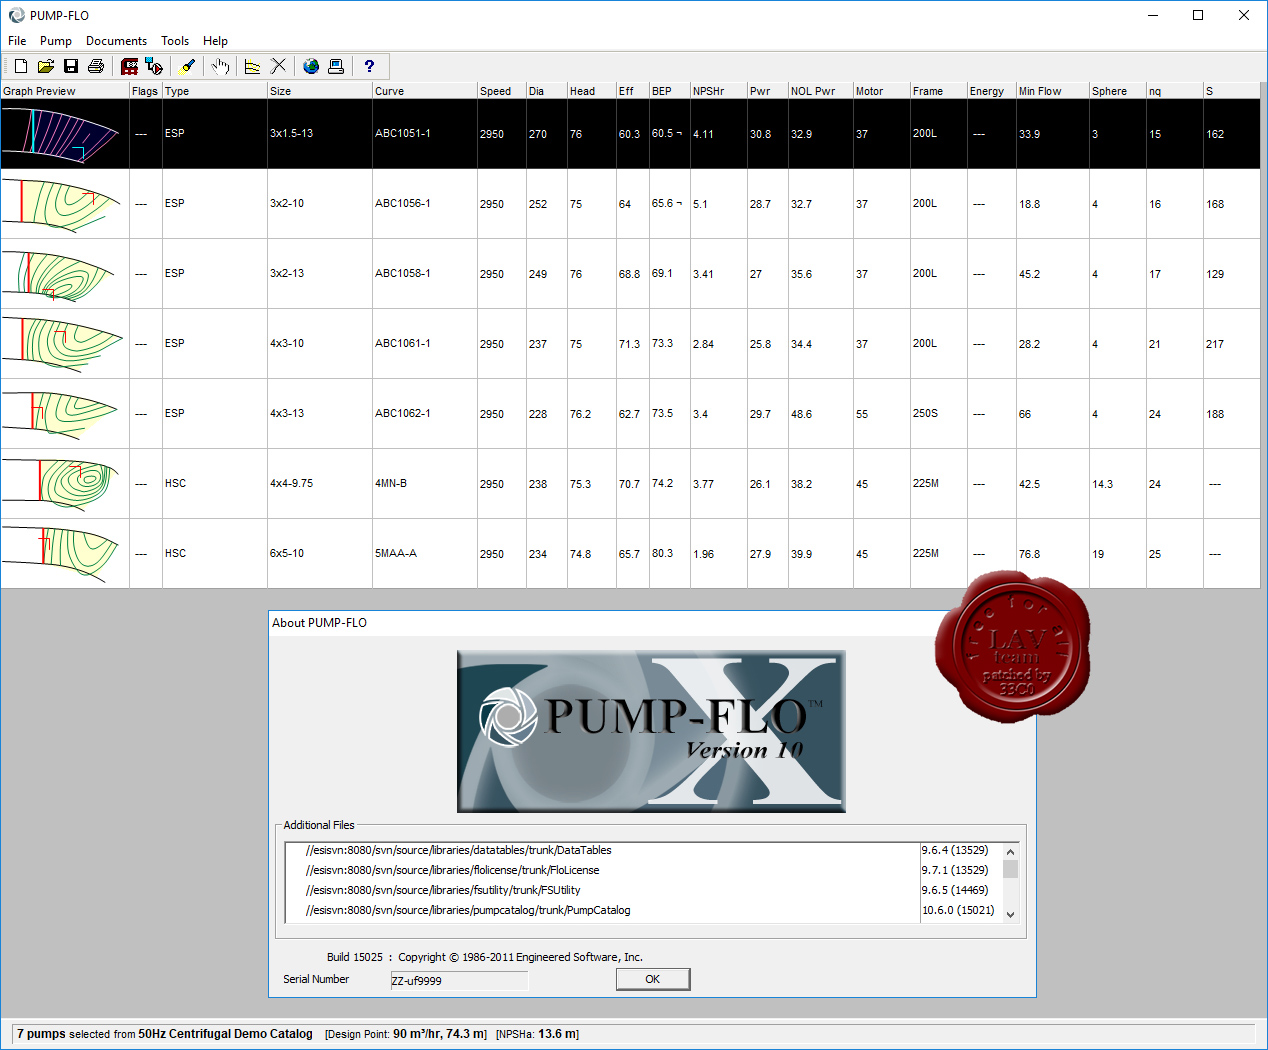The width and height of the screenshot is (1268, 1050).
Task: Sort by the NPSHr column header
Action: click(719, 91)
